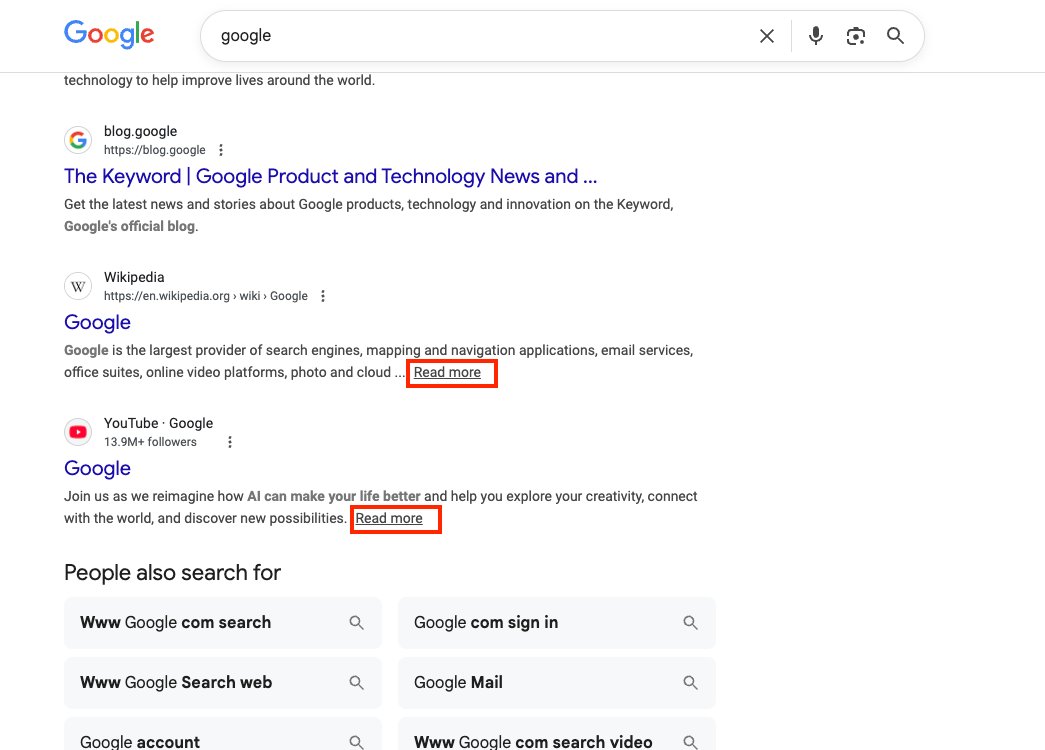Click the blog.google favicon icon
1045x750 pixels.
(x=78, y=140)
